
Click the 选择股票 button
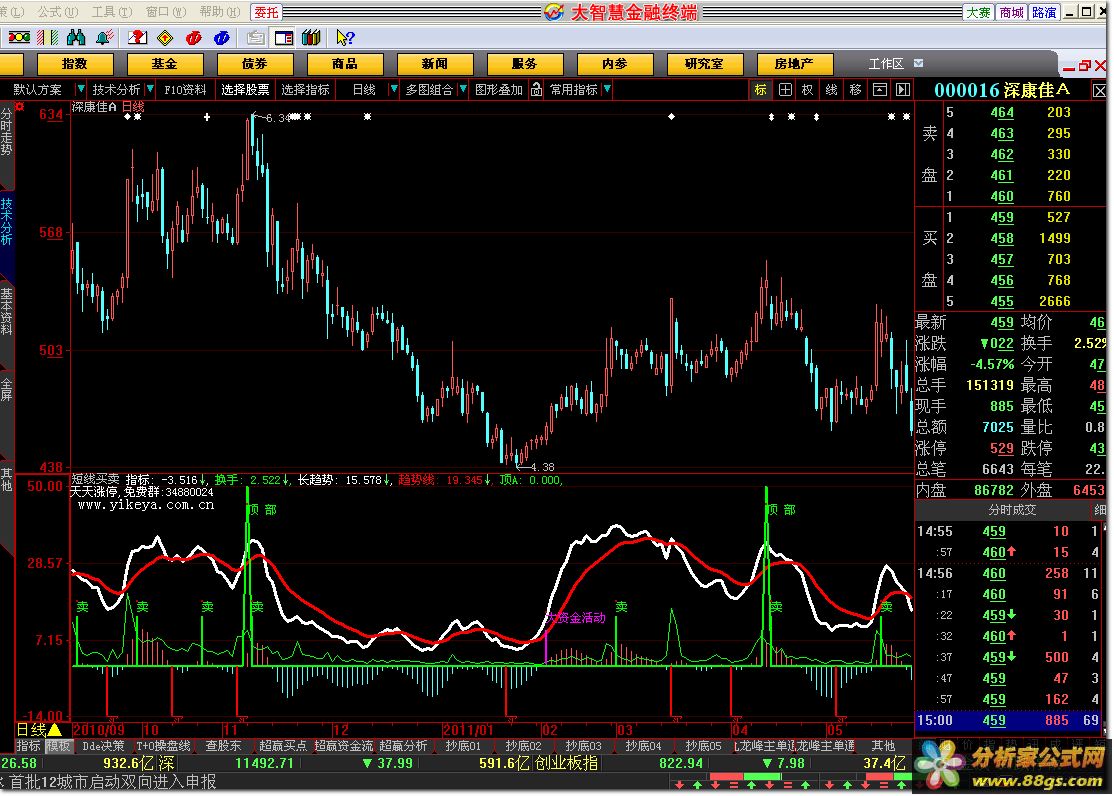(245, 90)
